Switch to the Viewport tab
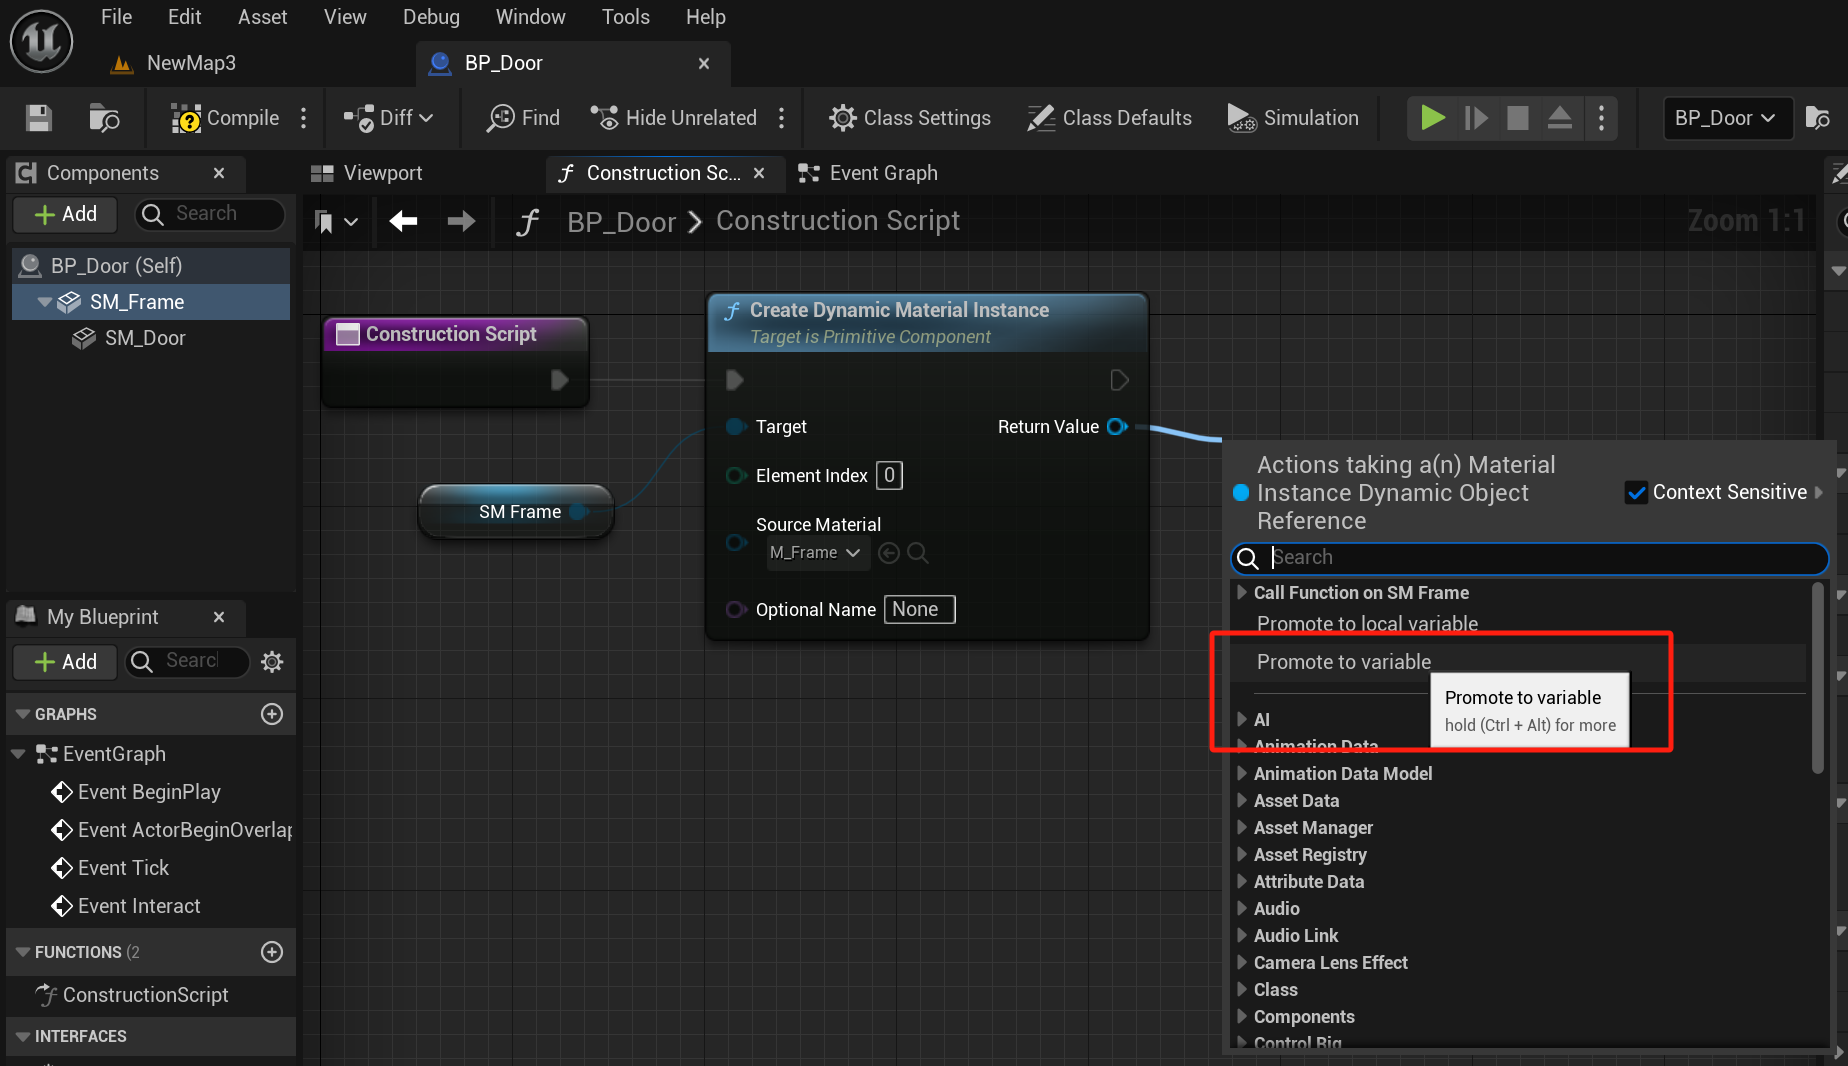 [x=367, y=173]
